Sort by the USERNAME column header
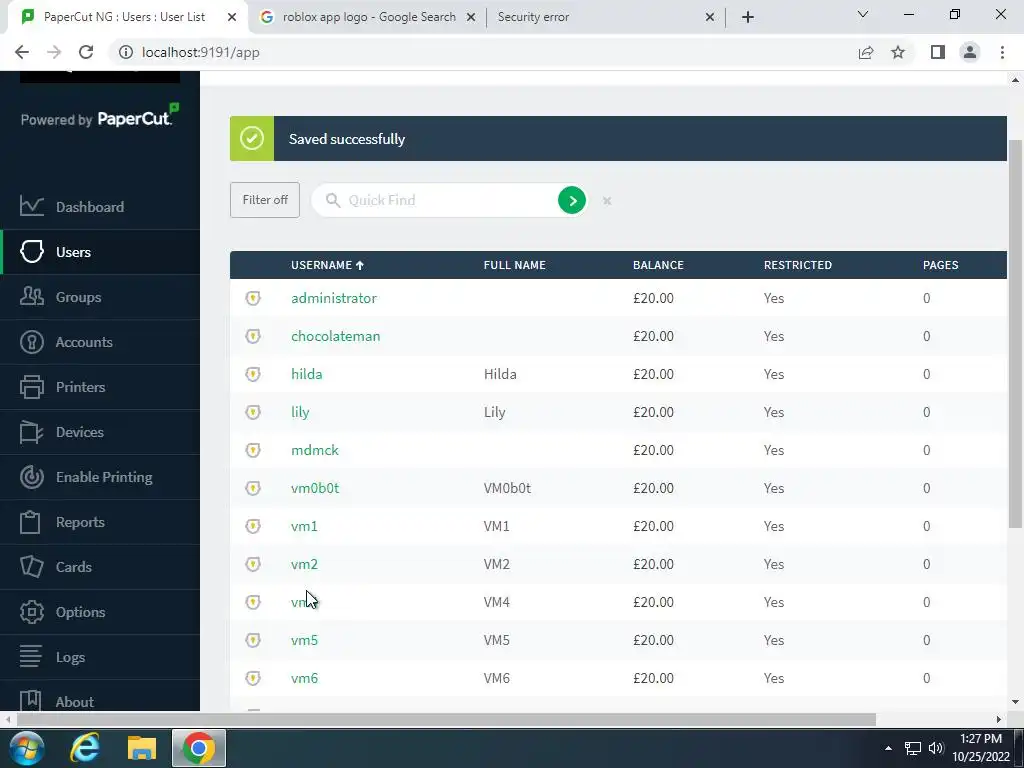The width and height of the screenshot is (1024, 768). pyautogui.click(x=327, y=264)
